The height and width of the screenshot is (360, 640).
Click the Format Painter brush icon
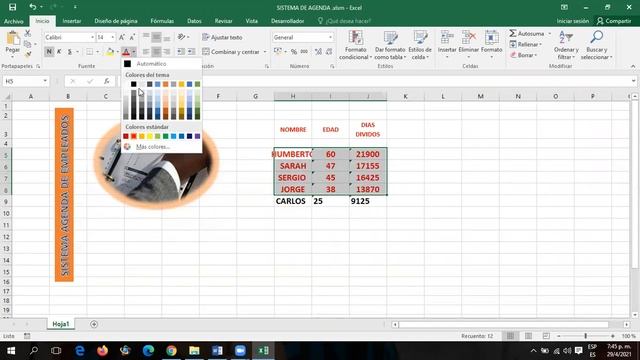point(28,53)
